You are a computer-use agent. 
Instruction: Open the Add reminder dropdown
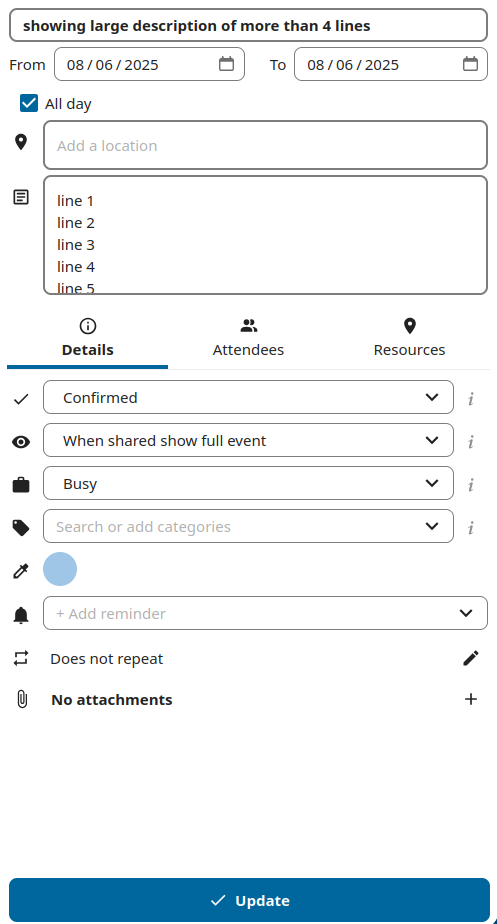click(265, 613)
